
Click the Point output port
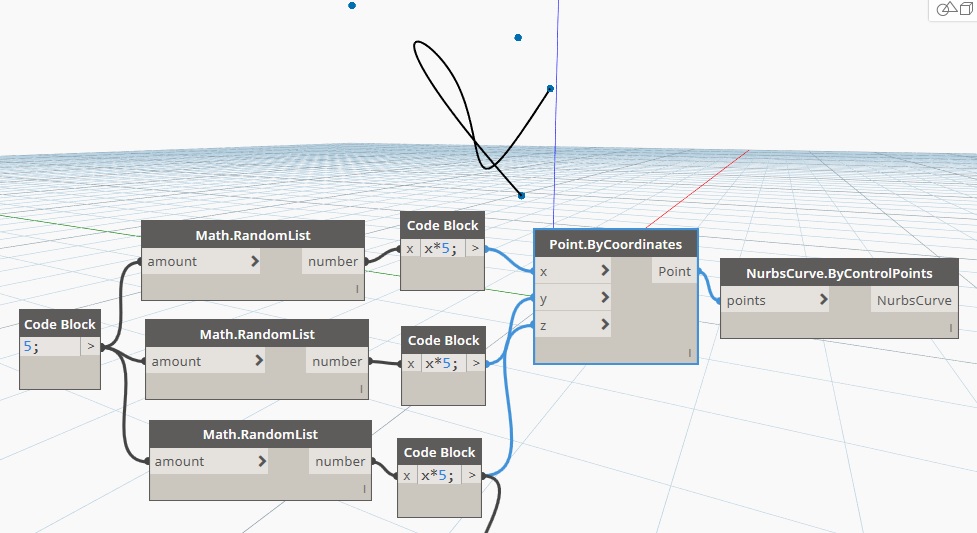674,272
